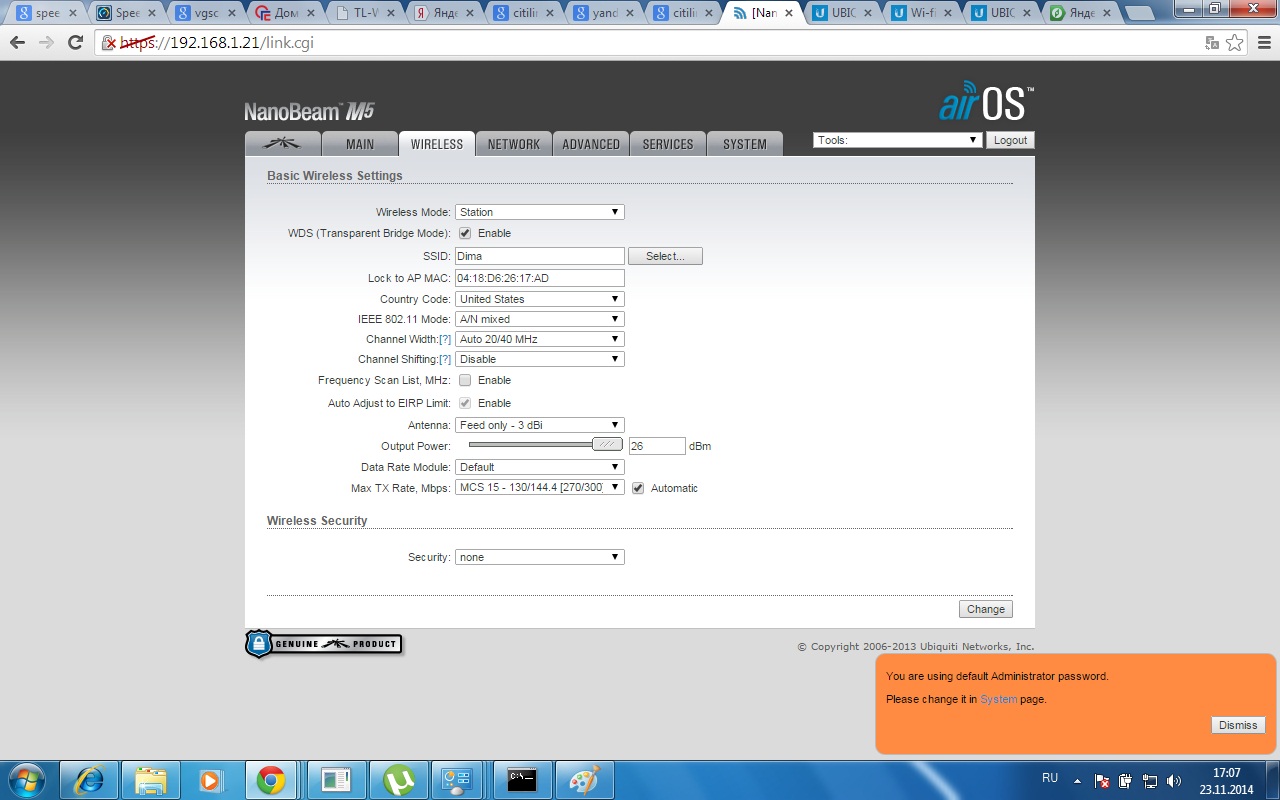Disable WDS Transparent Bridge Mode checkbox
Image resolution: width=1280 pixels, height=800 pixels.
465,233
